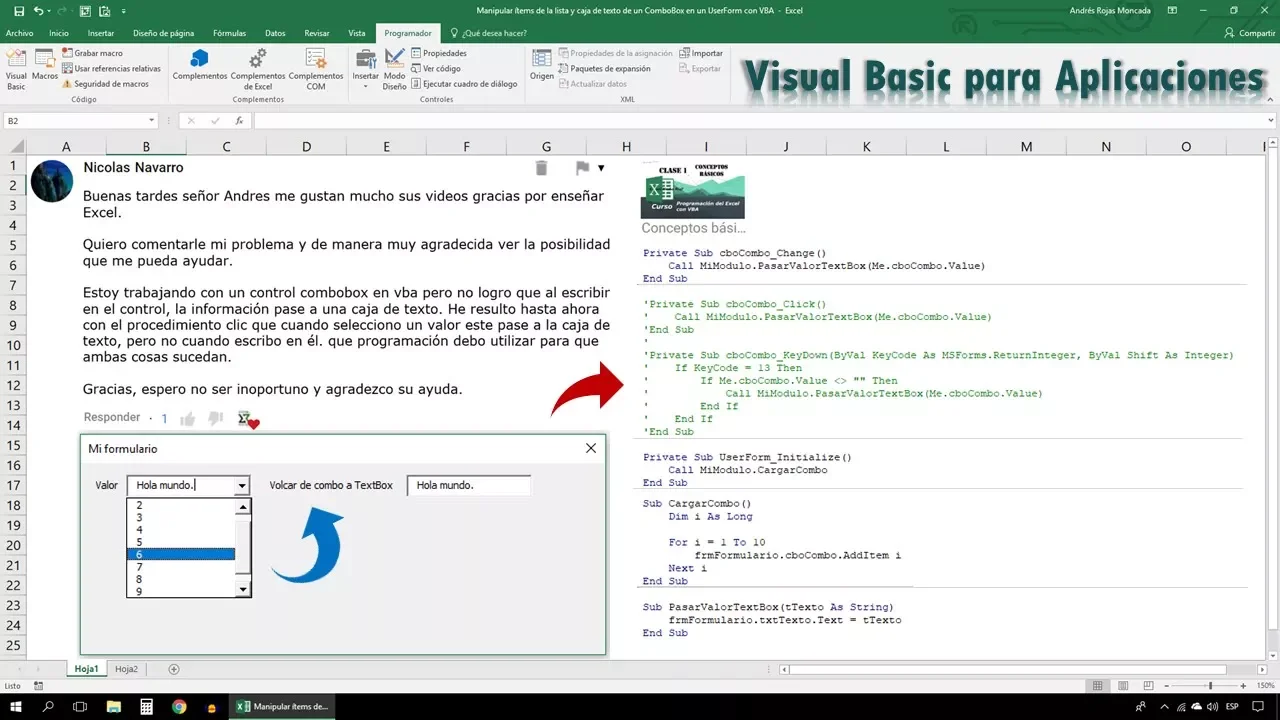1280x720 pixels.
Task: Save the workbook using the floppy disk icon
Action: tap(18, 11)
